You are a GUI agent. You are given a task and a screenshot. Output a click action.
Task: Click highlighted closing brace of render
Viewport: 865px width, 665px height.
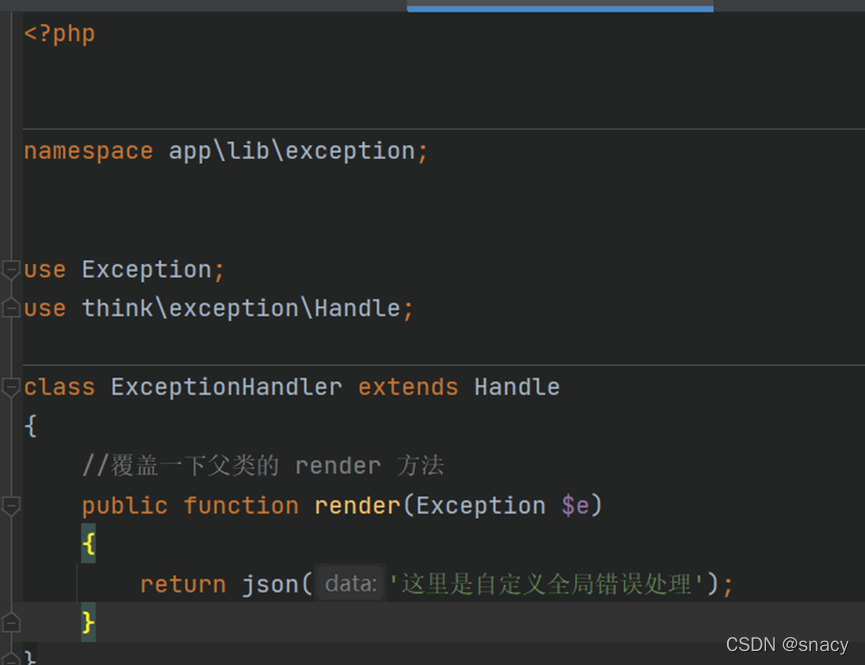pyautogui.click(x=88, y=623)
